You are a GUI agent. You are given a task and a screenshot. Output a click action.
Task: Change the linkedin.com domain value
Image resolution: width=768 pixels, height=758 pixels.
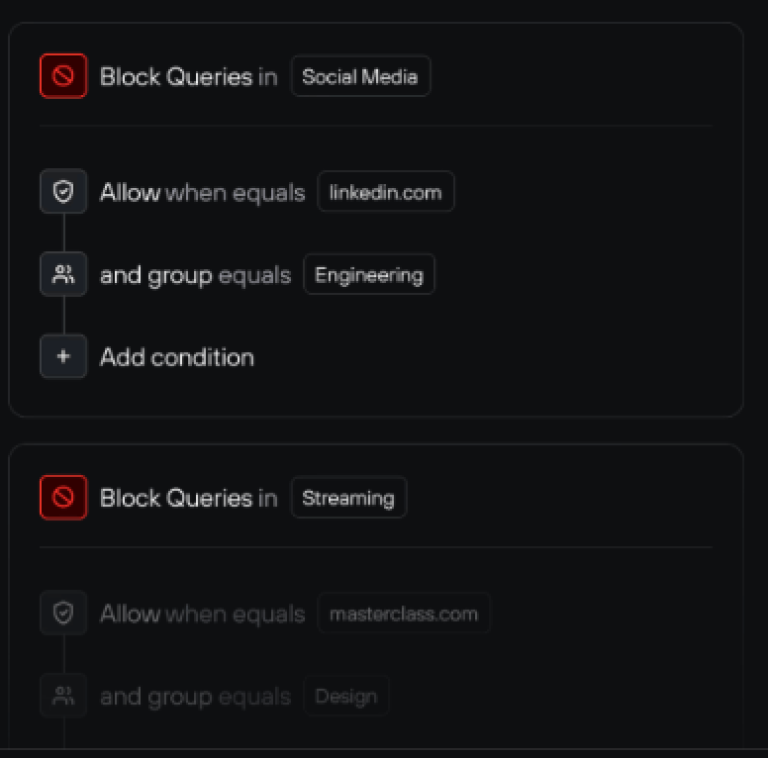tap(385, 192)
